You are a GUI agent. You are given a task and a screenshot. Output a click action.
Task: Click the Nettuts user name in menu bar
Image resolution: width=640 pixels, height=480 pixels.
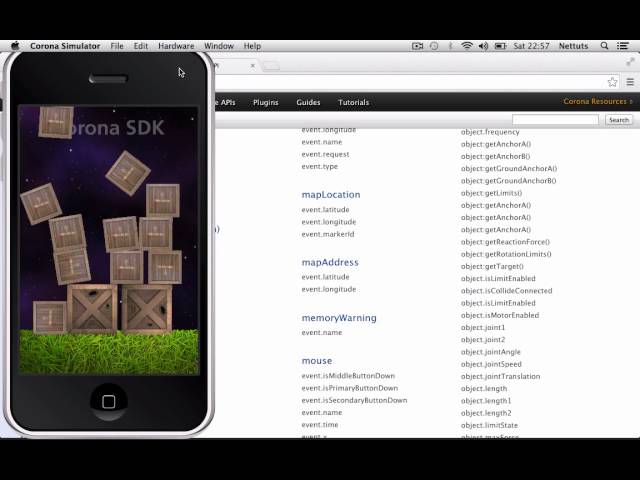tap(573, 46)
